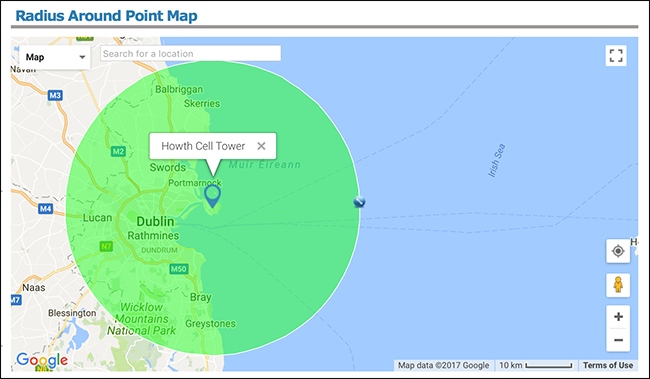650x379 pixels.
Task: Click the Muir Éireann sea label
Action: pyautogui.click(x=265, y=165)
